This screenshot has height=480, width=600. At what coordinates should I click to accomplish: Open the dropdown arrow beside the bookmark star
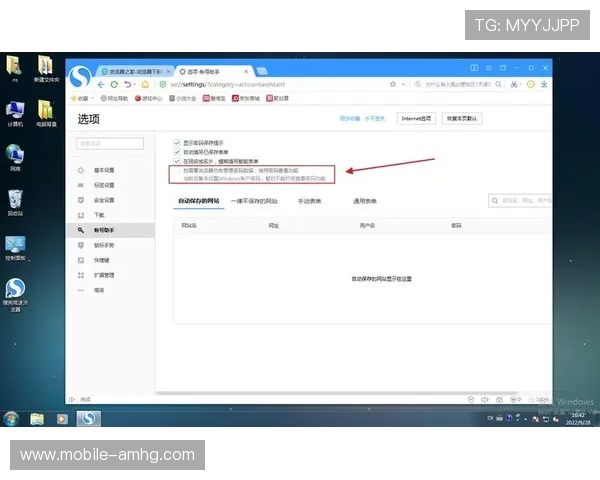point(403,84)
